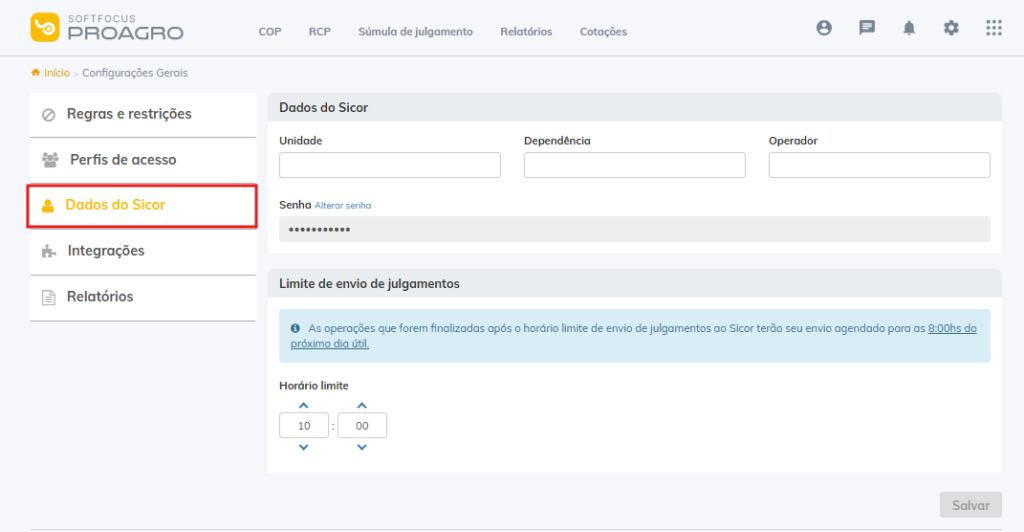
Task: Open the settings gear icon
Action: 951,28
